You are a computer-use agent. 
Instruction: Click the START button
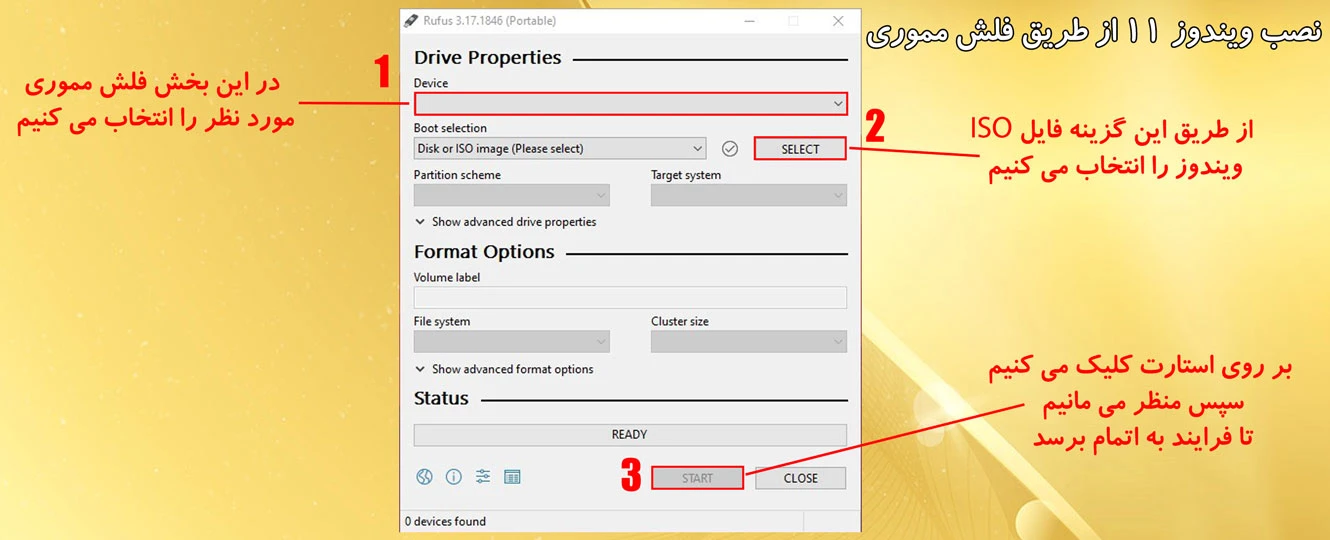[697, 478]
